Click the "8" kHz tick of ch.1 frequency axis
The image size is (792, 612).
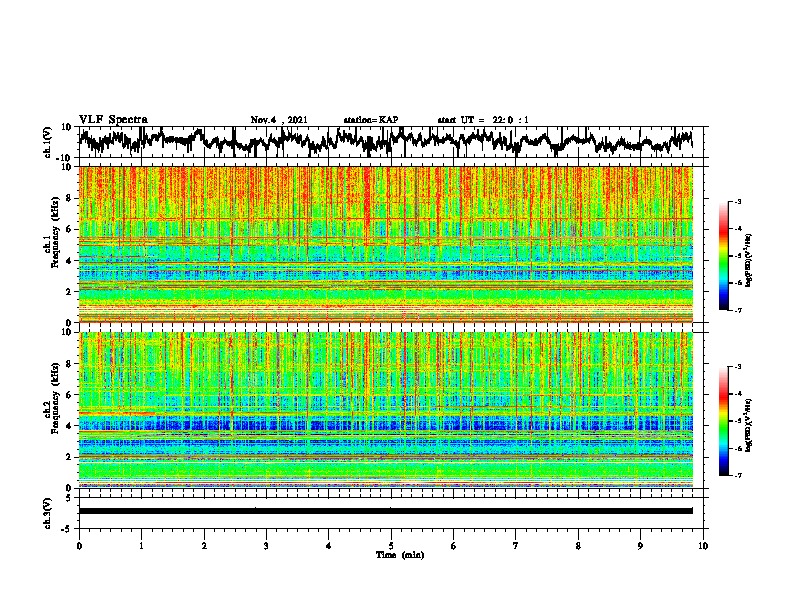point(70,198)
